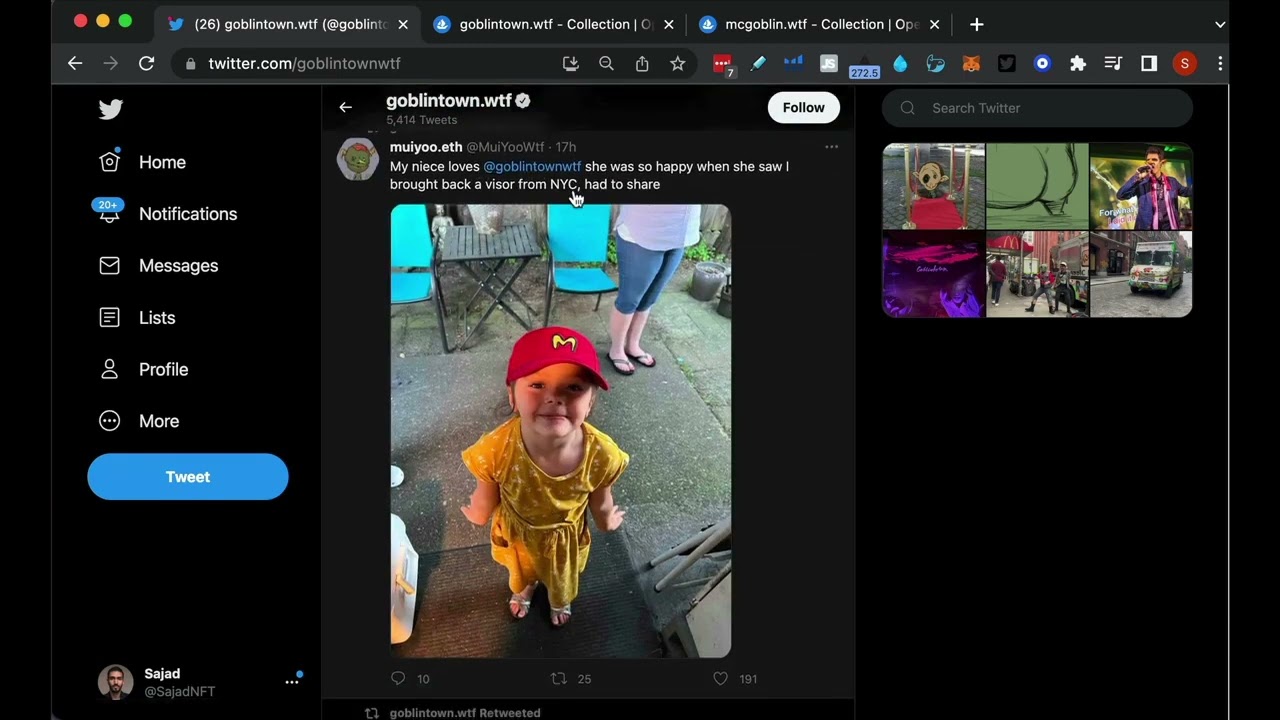The image size is (1280, 720).
Task: Click the reply icon with 10 replies
Action: tap(398, 679)
